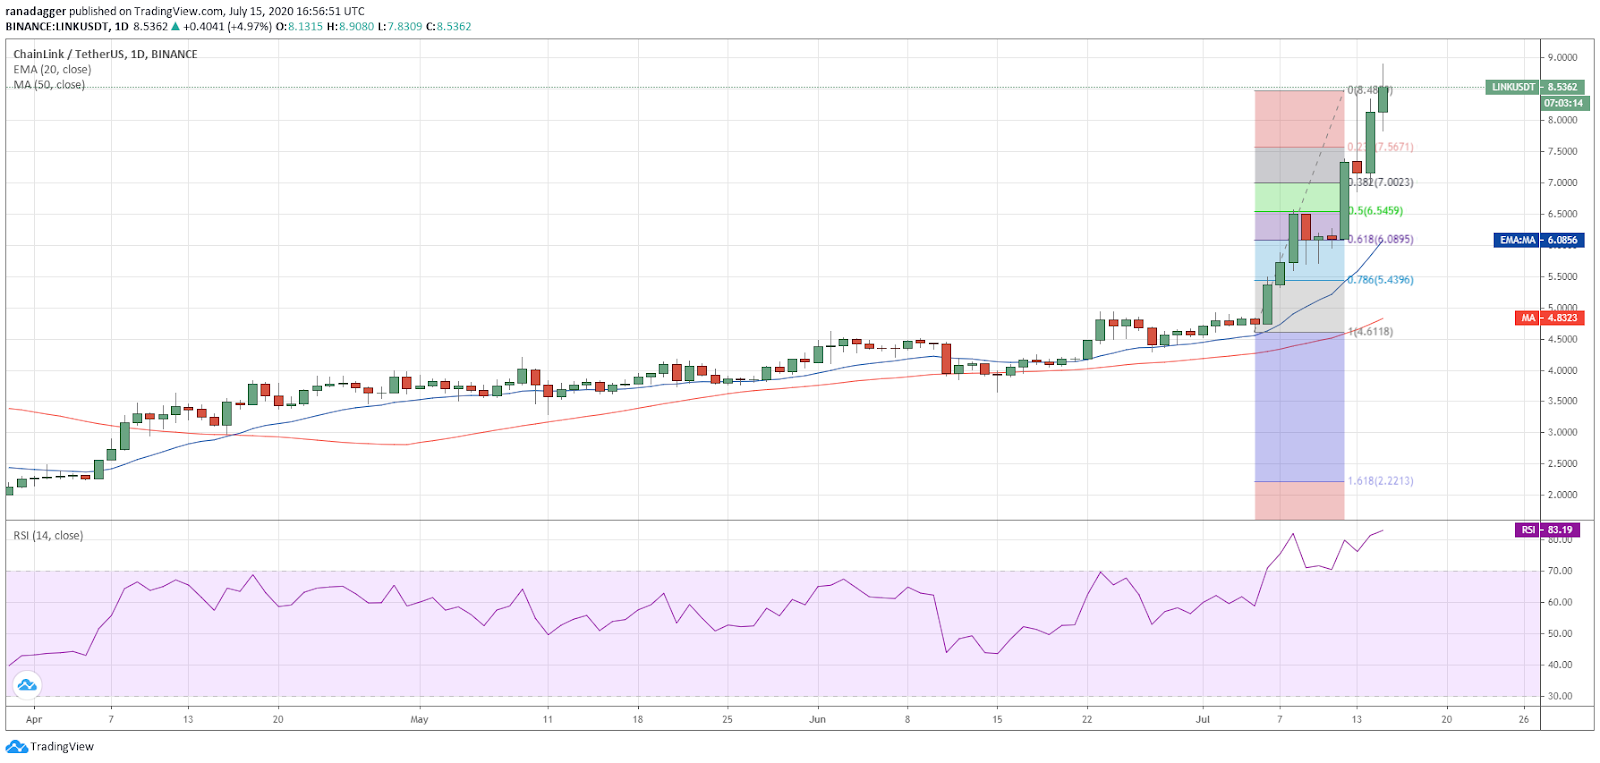The image size is (1600, 763).
Task: Click the header text BINANCE:LINKUSDT, 1D
Action: pos(67,27)
